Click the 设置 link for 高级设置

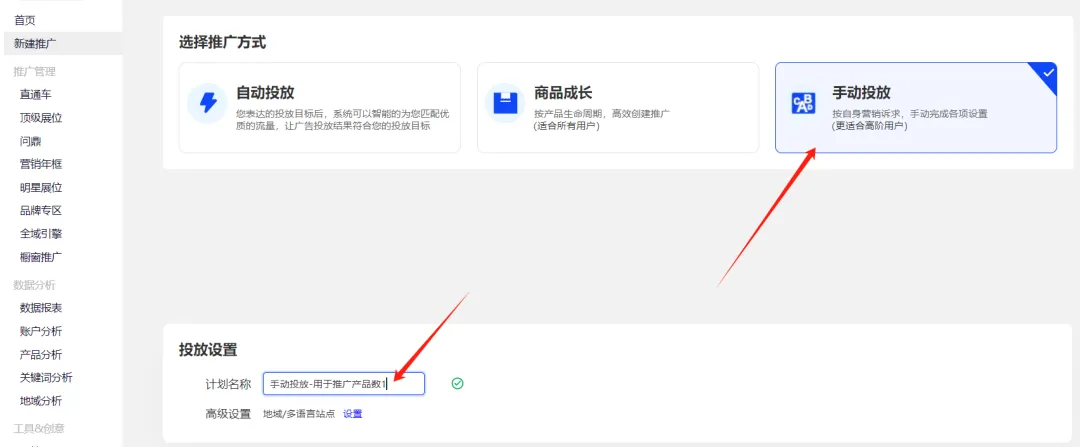point(353,414)
